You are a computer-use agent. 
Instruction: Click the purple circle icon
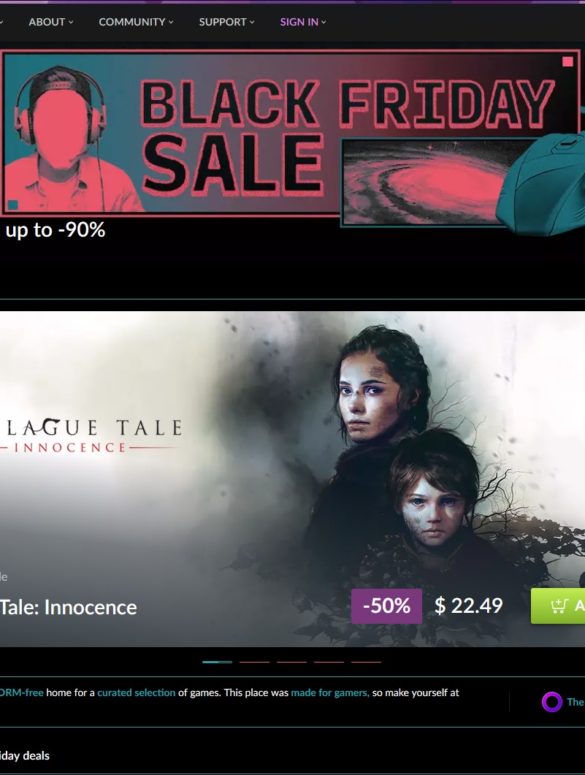tap(552, 701)
